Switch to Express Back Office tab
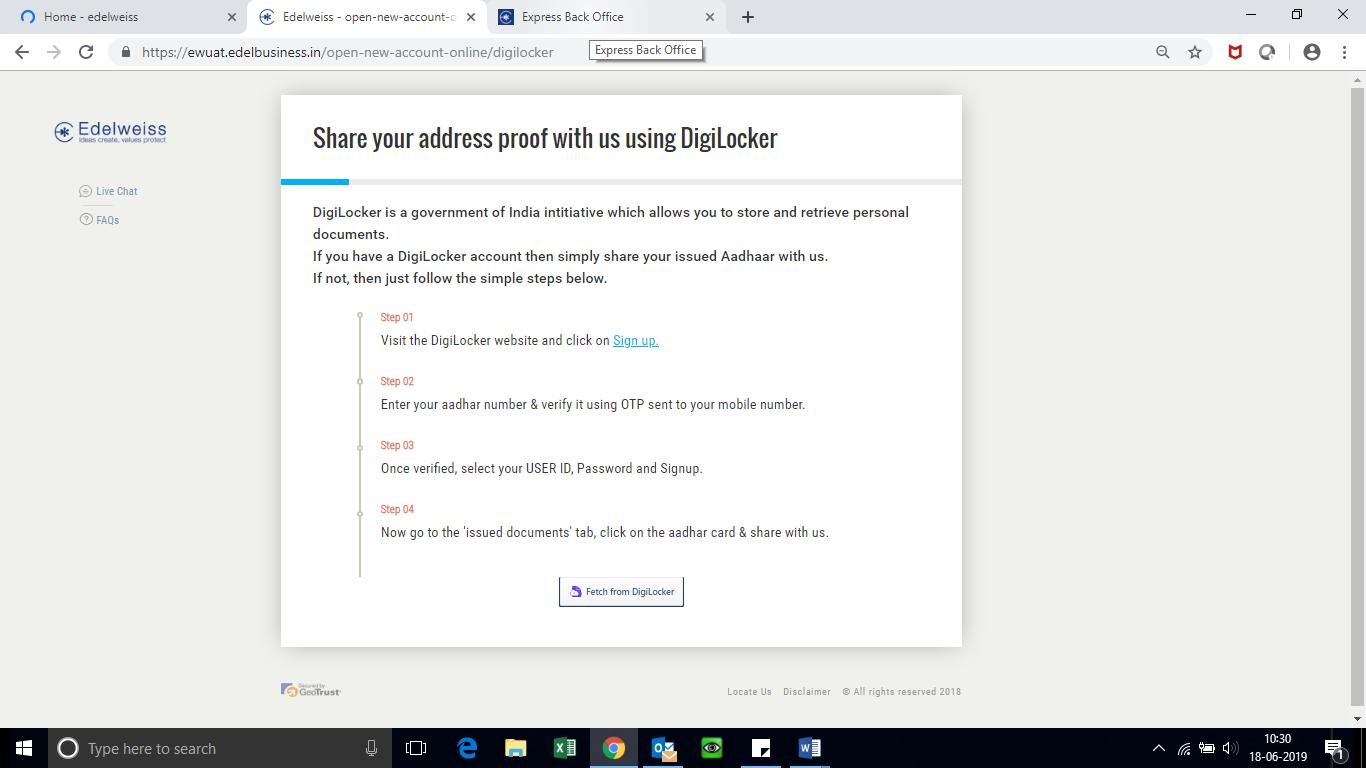 [x=605, y=17]
